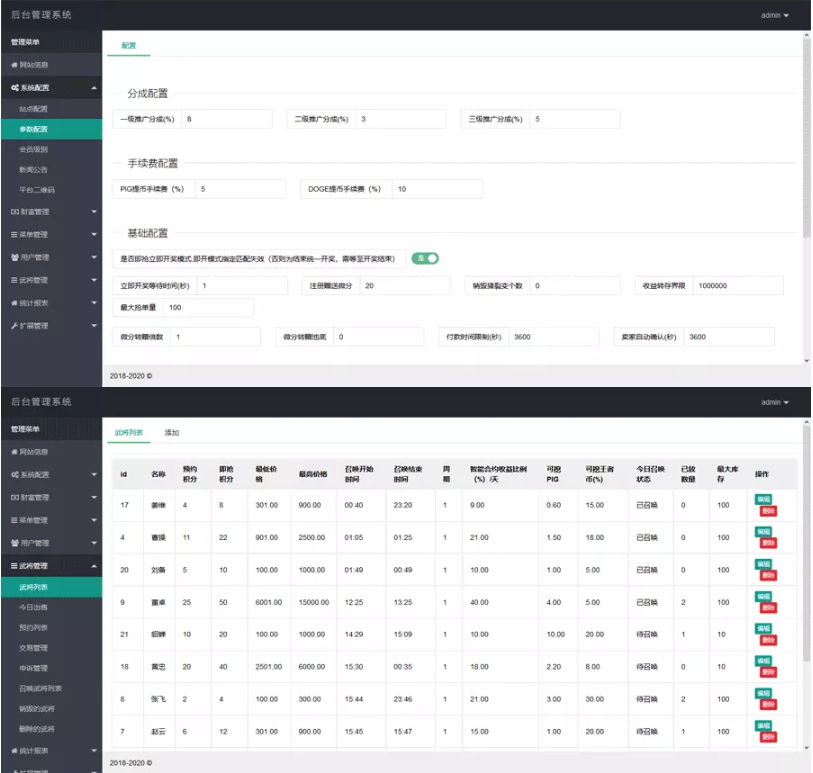This screenshot has width=813, height=773.
Task: Open the 会员级别 submenu item
Action: [33, 149]
